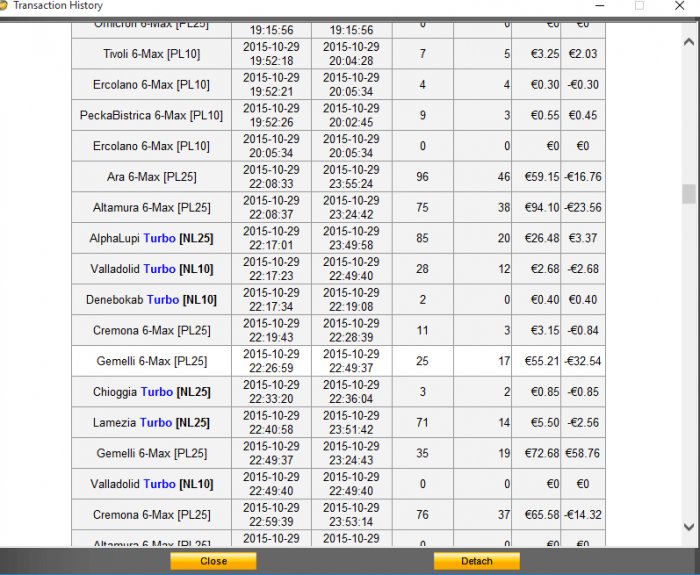The width and height of the screenshot is (700, 575).
Task: Click the scrollbar down arrow
Action: 689,527
